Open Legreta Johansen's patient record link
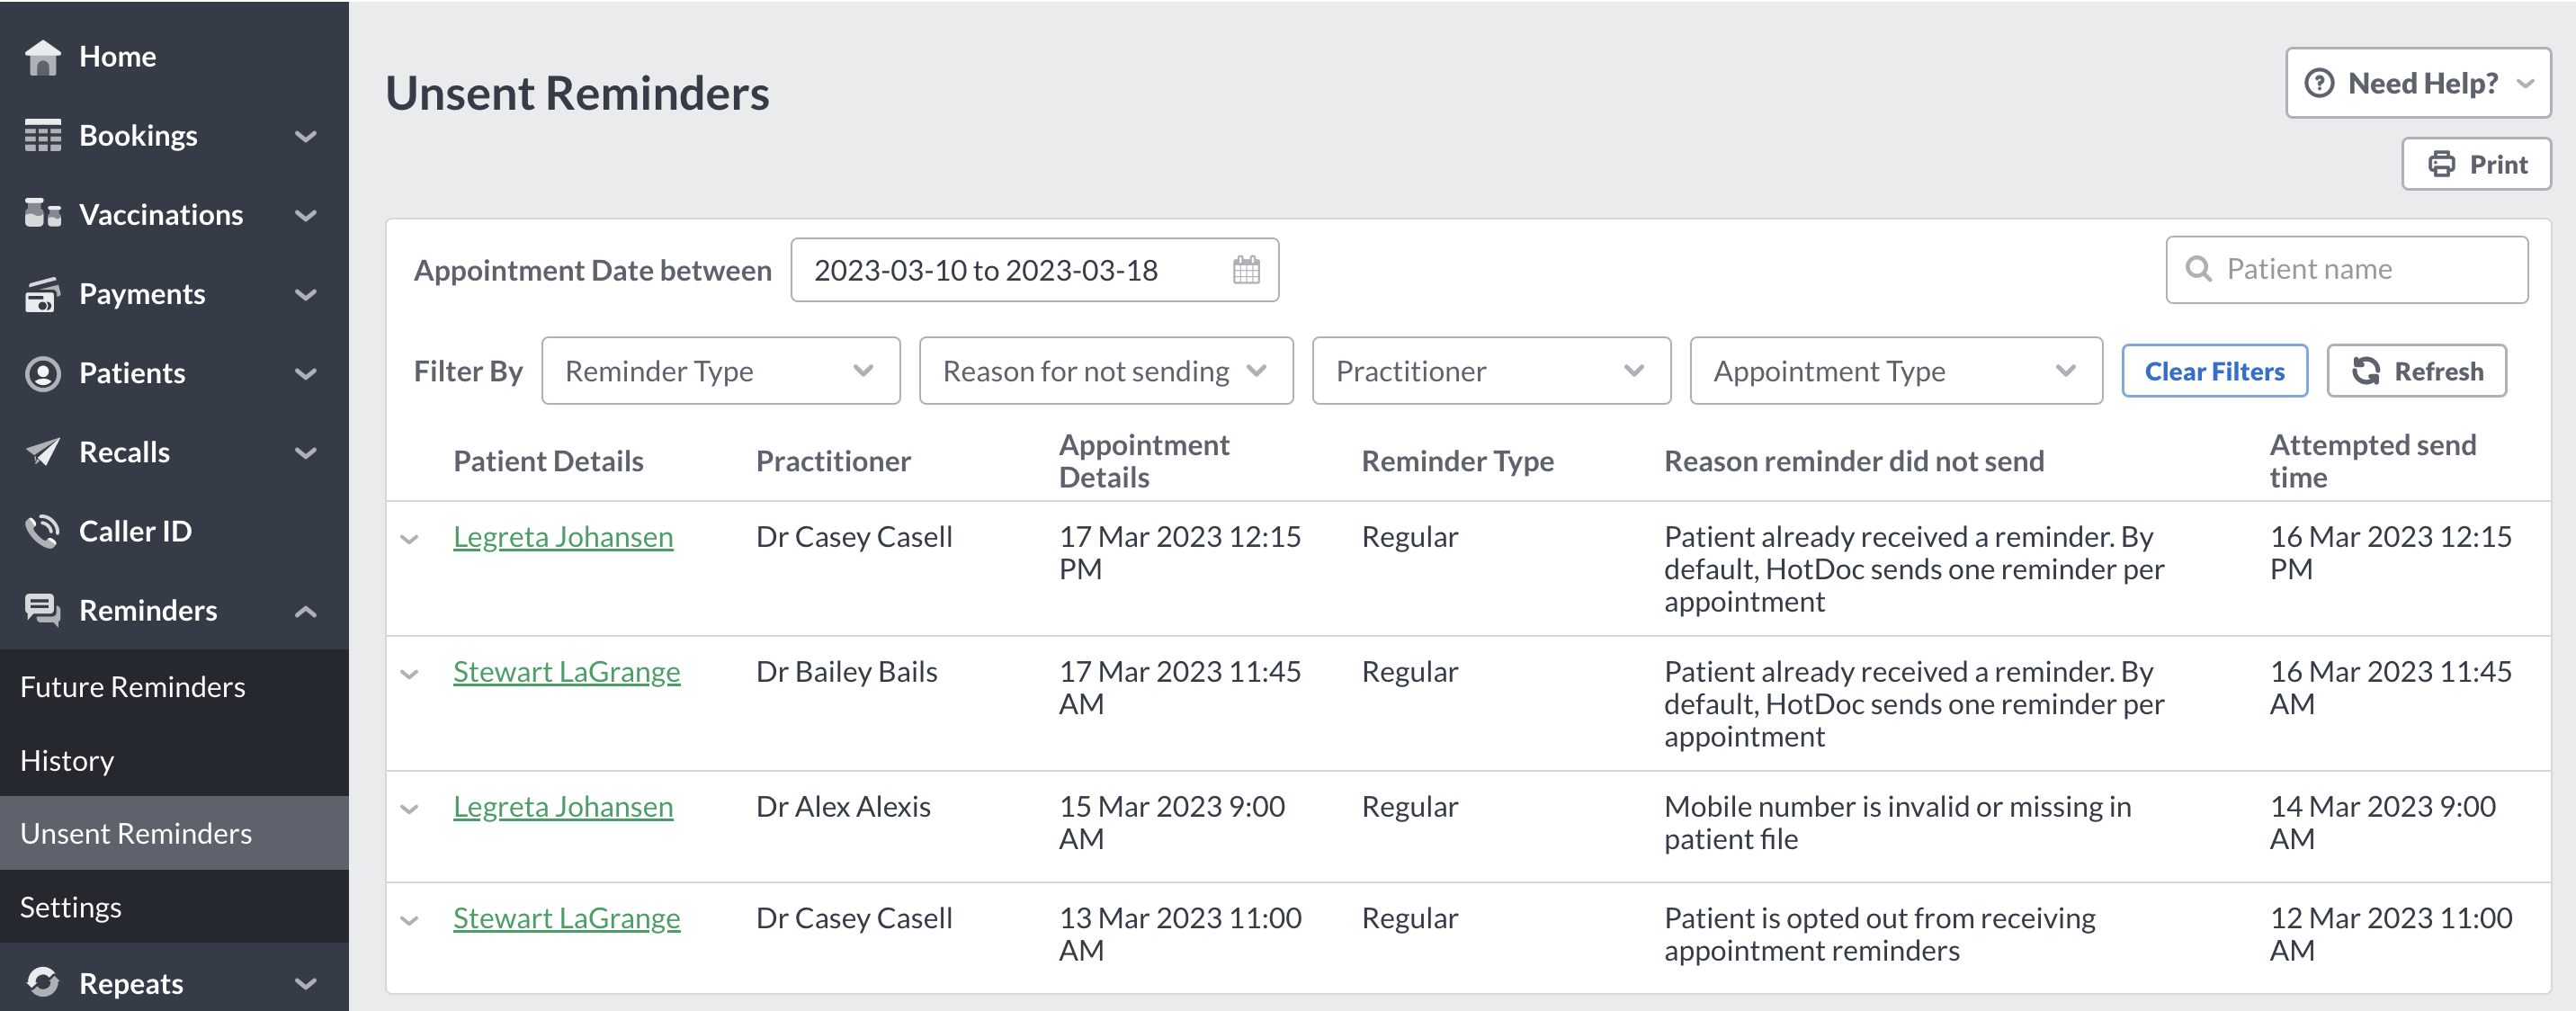The image size is (2576, 1011). tap(562, 536)
